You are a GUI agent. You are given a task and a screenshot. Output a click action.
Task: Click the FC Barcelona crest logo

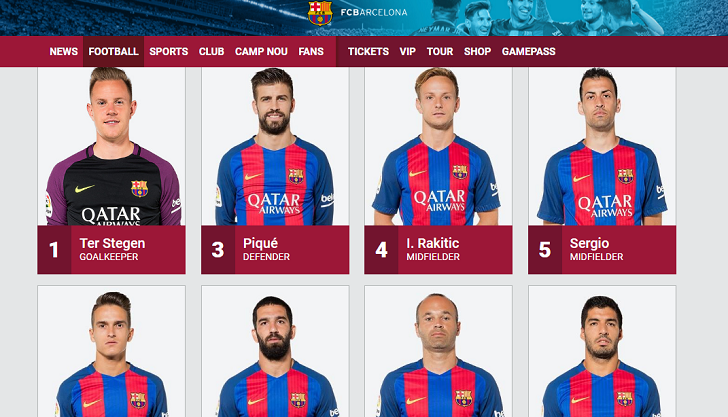pyautogui.click(x=320, y=13)
